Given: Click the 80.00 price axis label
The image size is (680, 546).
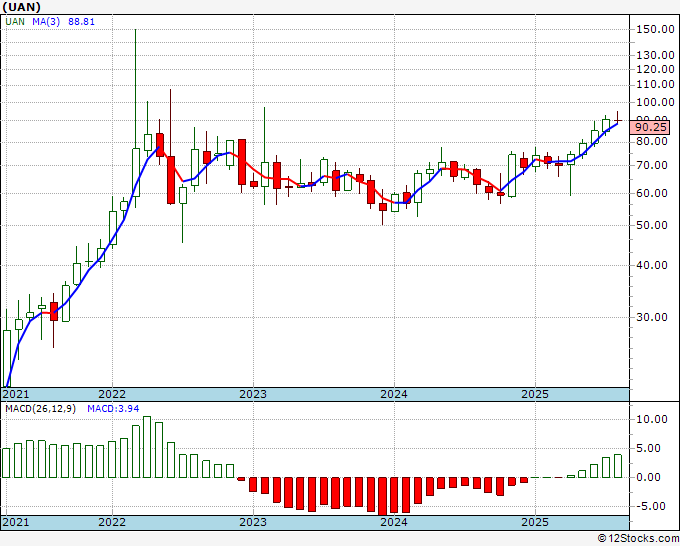Looking at the screenshot, I should click(x=652, y=141).
